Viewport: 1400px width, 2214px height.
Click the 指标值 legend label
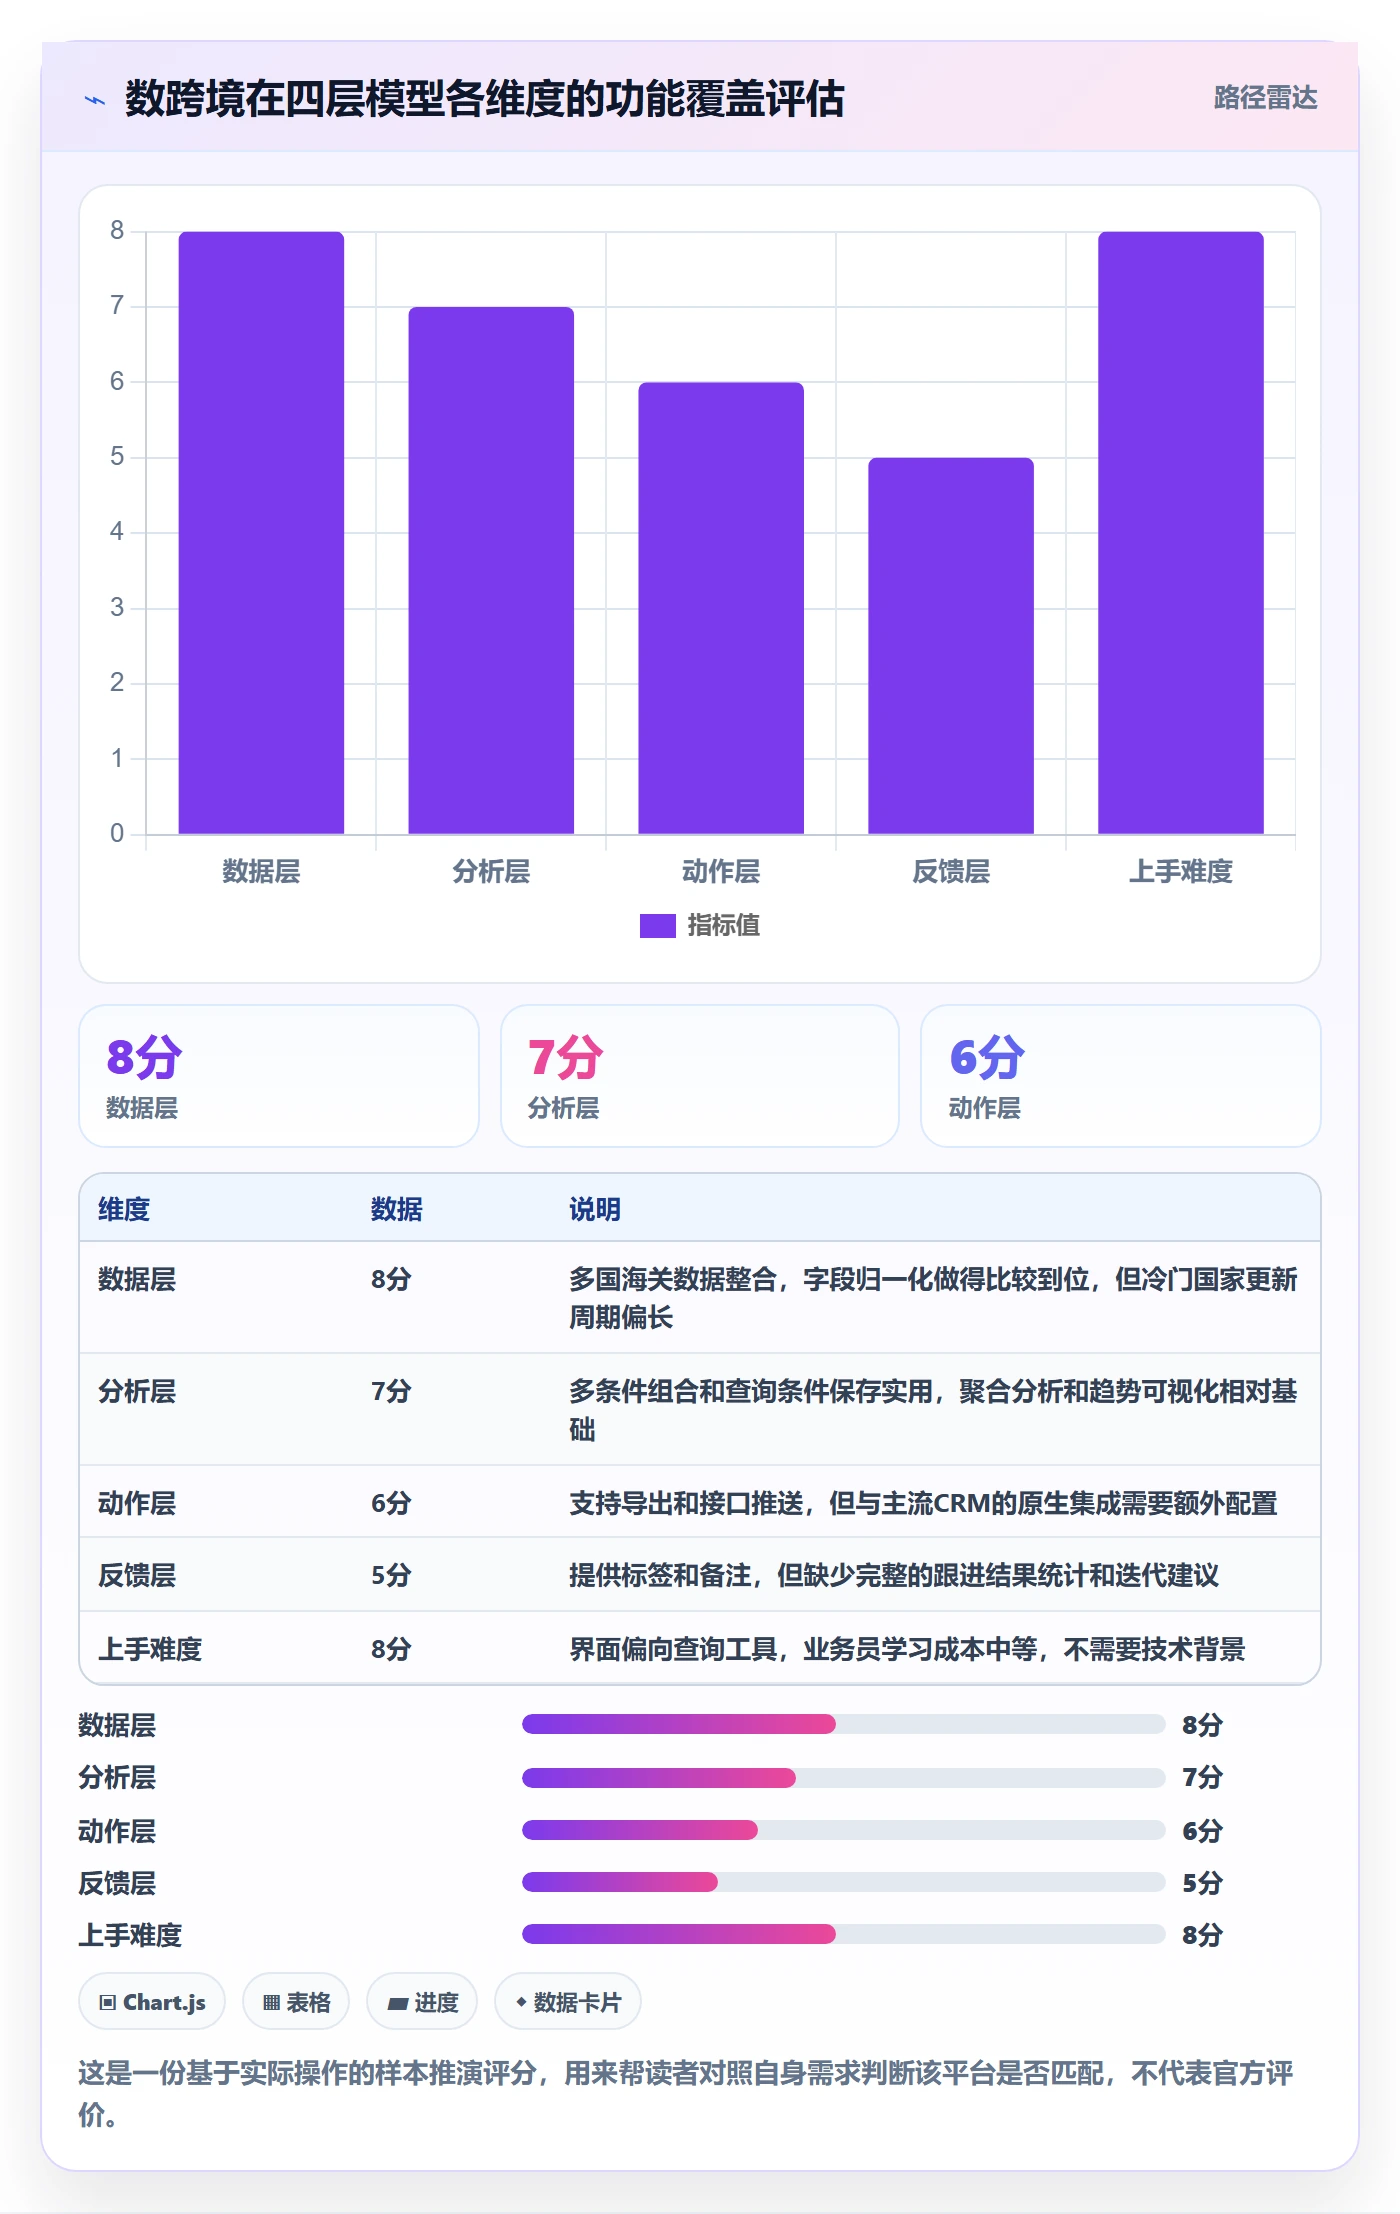(723, 926)
